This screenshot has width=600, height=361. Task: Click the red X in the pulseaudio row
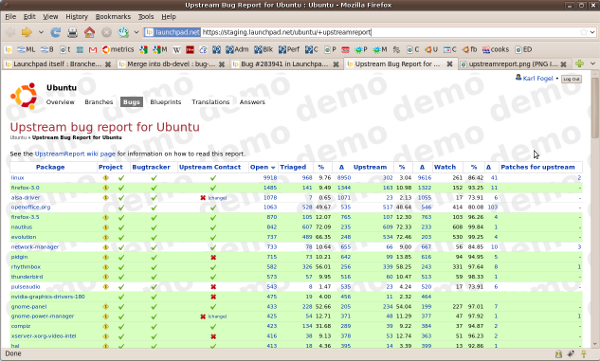coord(213,287)
